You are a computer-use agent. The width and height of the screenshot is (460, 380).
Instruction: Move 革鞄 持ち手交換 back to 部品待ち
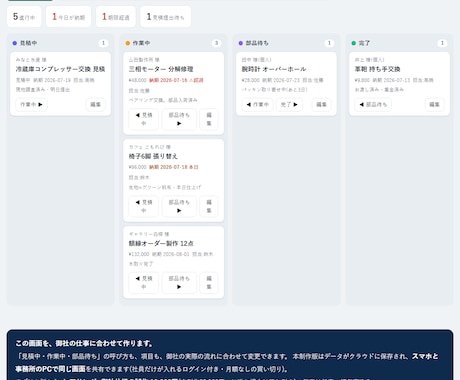click(x=373, y=104)
